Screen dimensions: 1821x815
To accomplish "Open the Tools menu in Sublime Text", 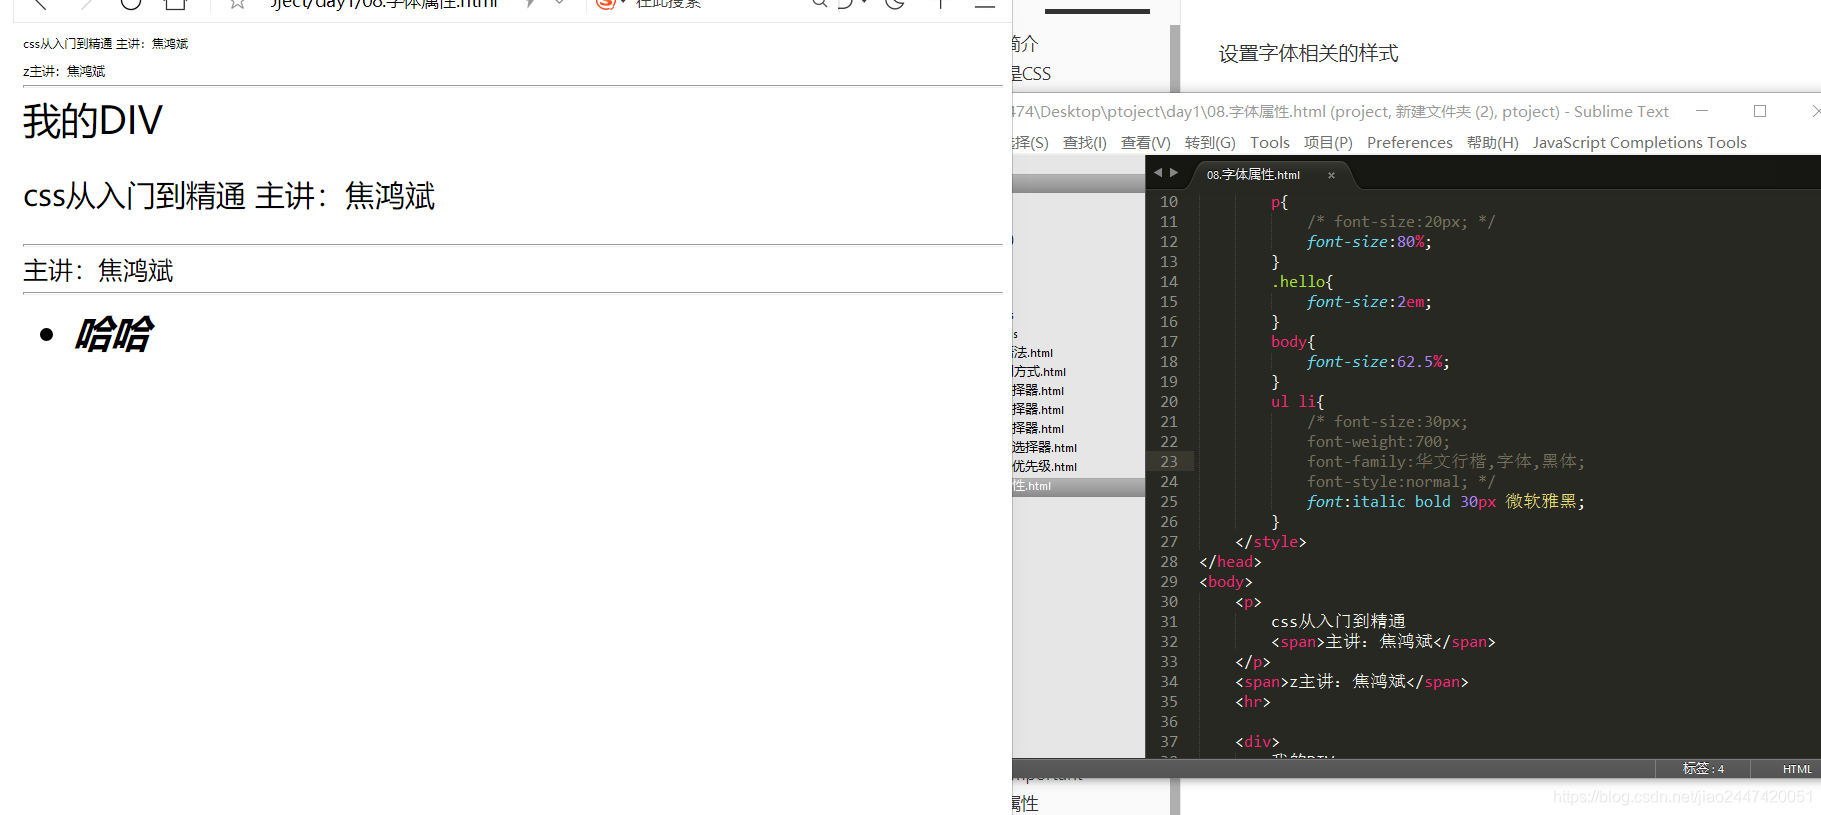I will tap(1270, 143).
